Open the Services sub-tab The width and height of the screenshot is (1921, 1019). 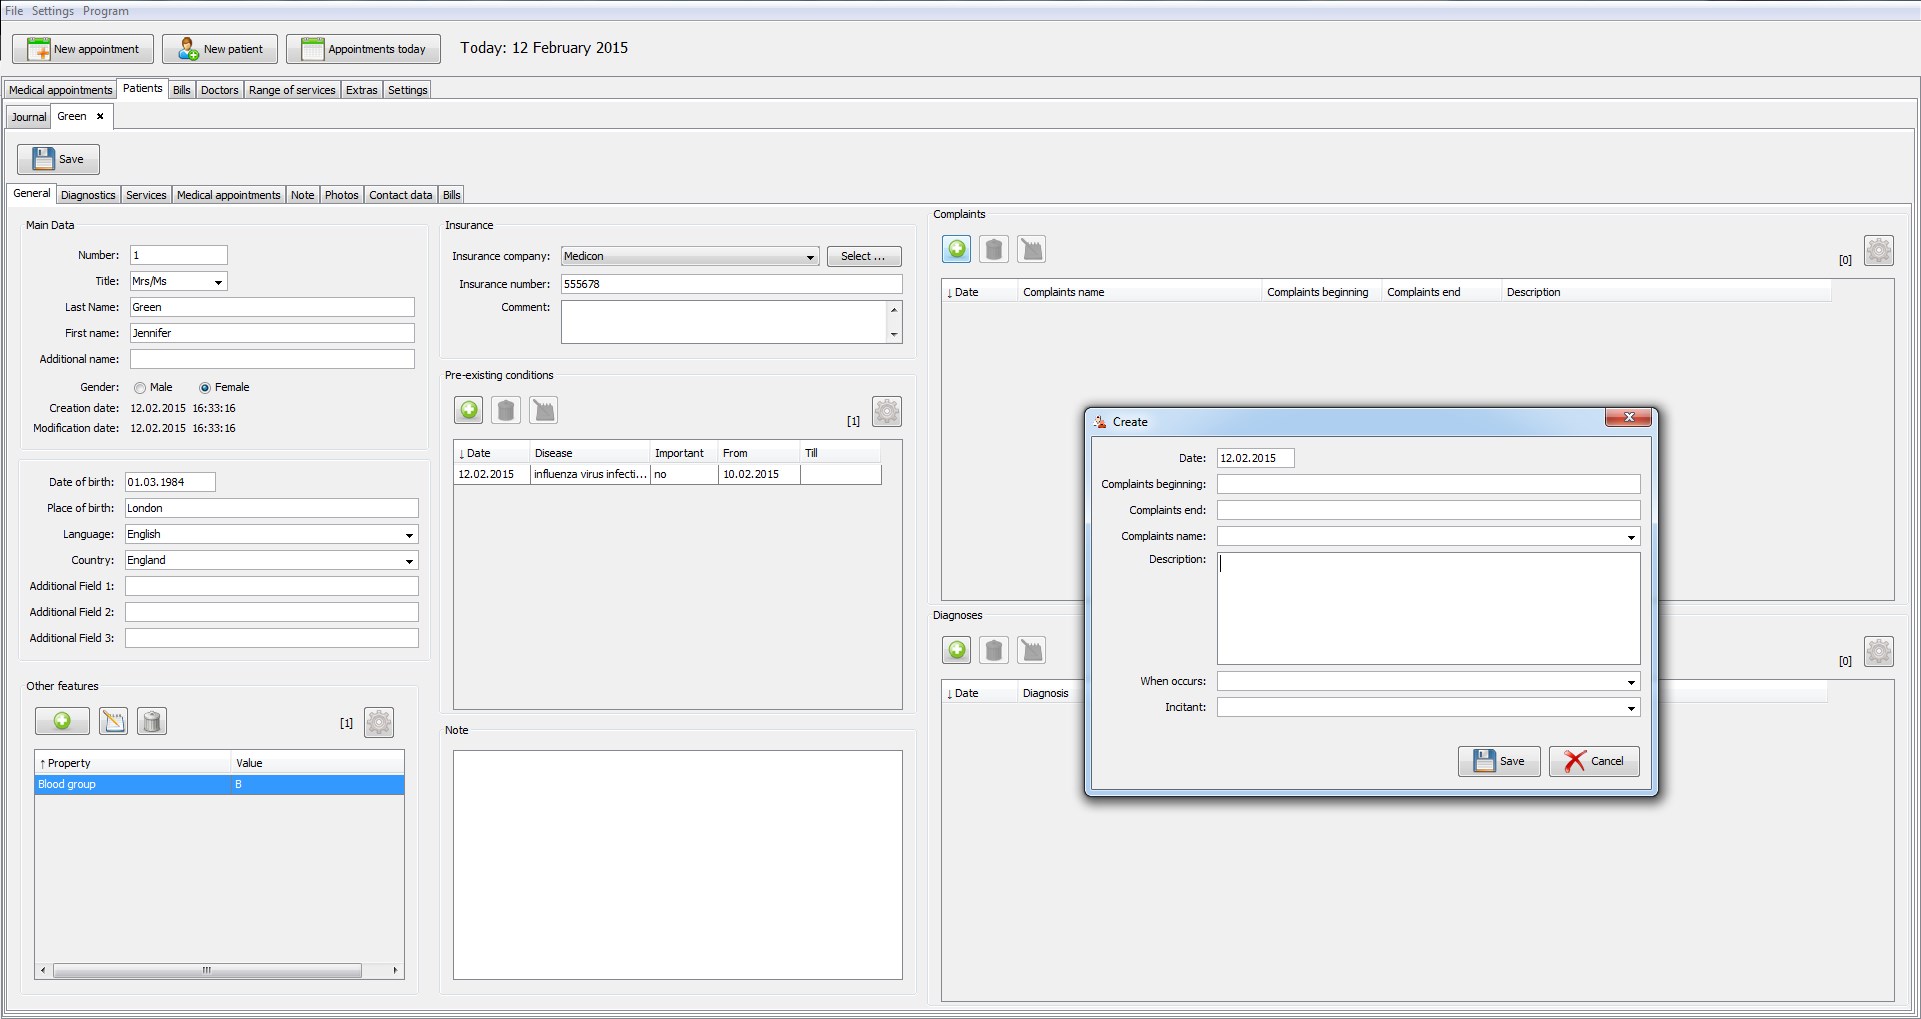point(146,195)
